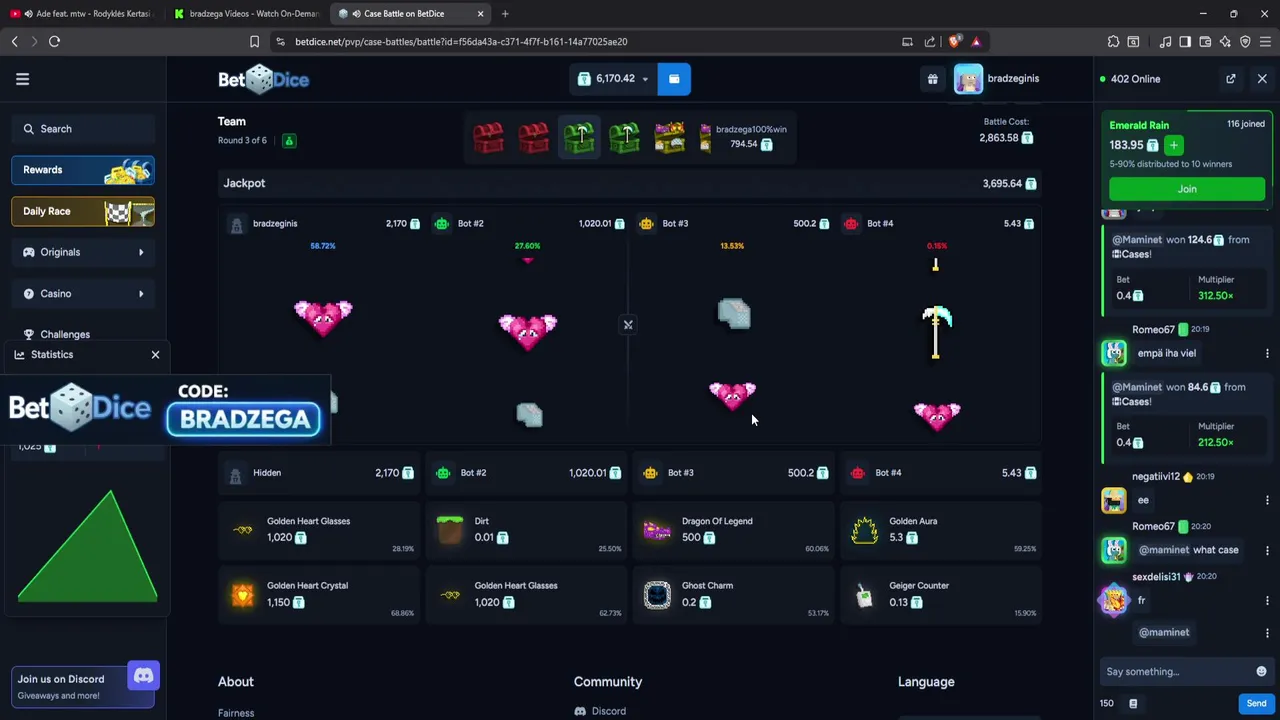Switch to bradzega Videos Kick tab
The width and height of the screenshot is (1280, 720).
[246, 14]
